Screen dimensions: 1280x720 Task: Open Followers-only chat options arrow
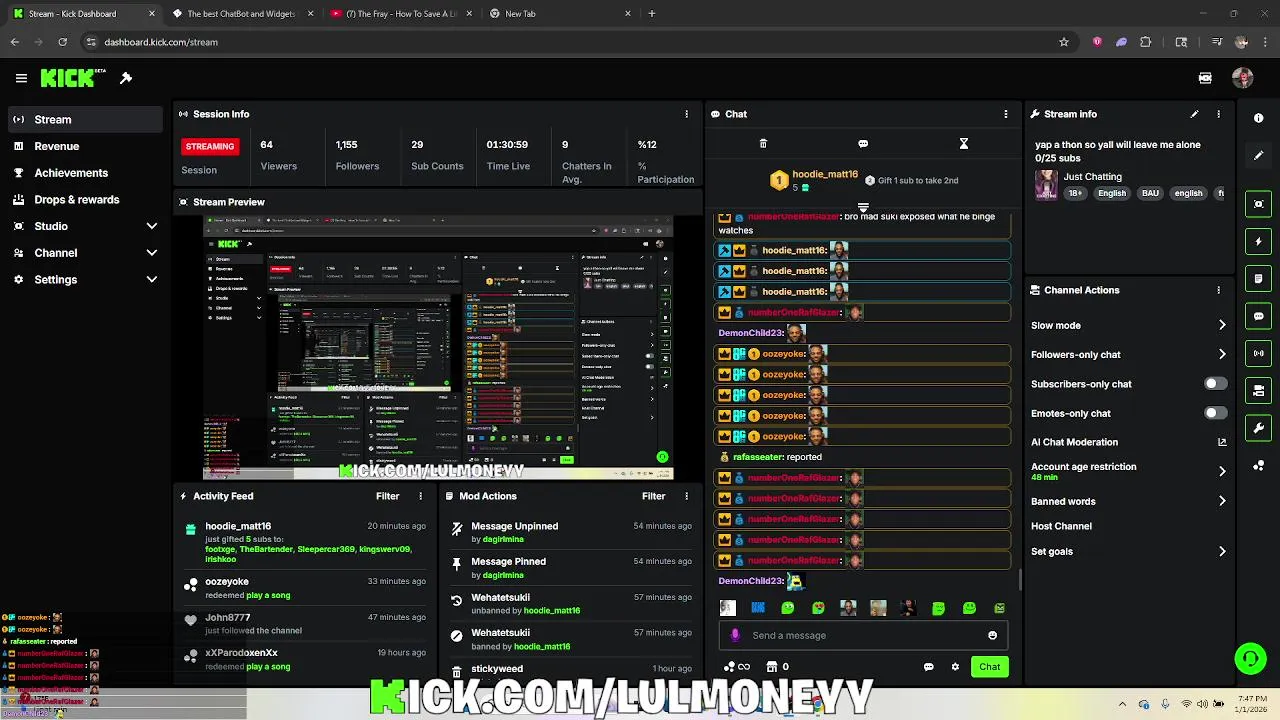coord(1222,354)
